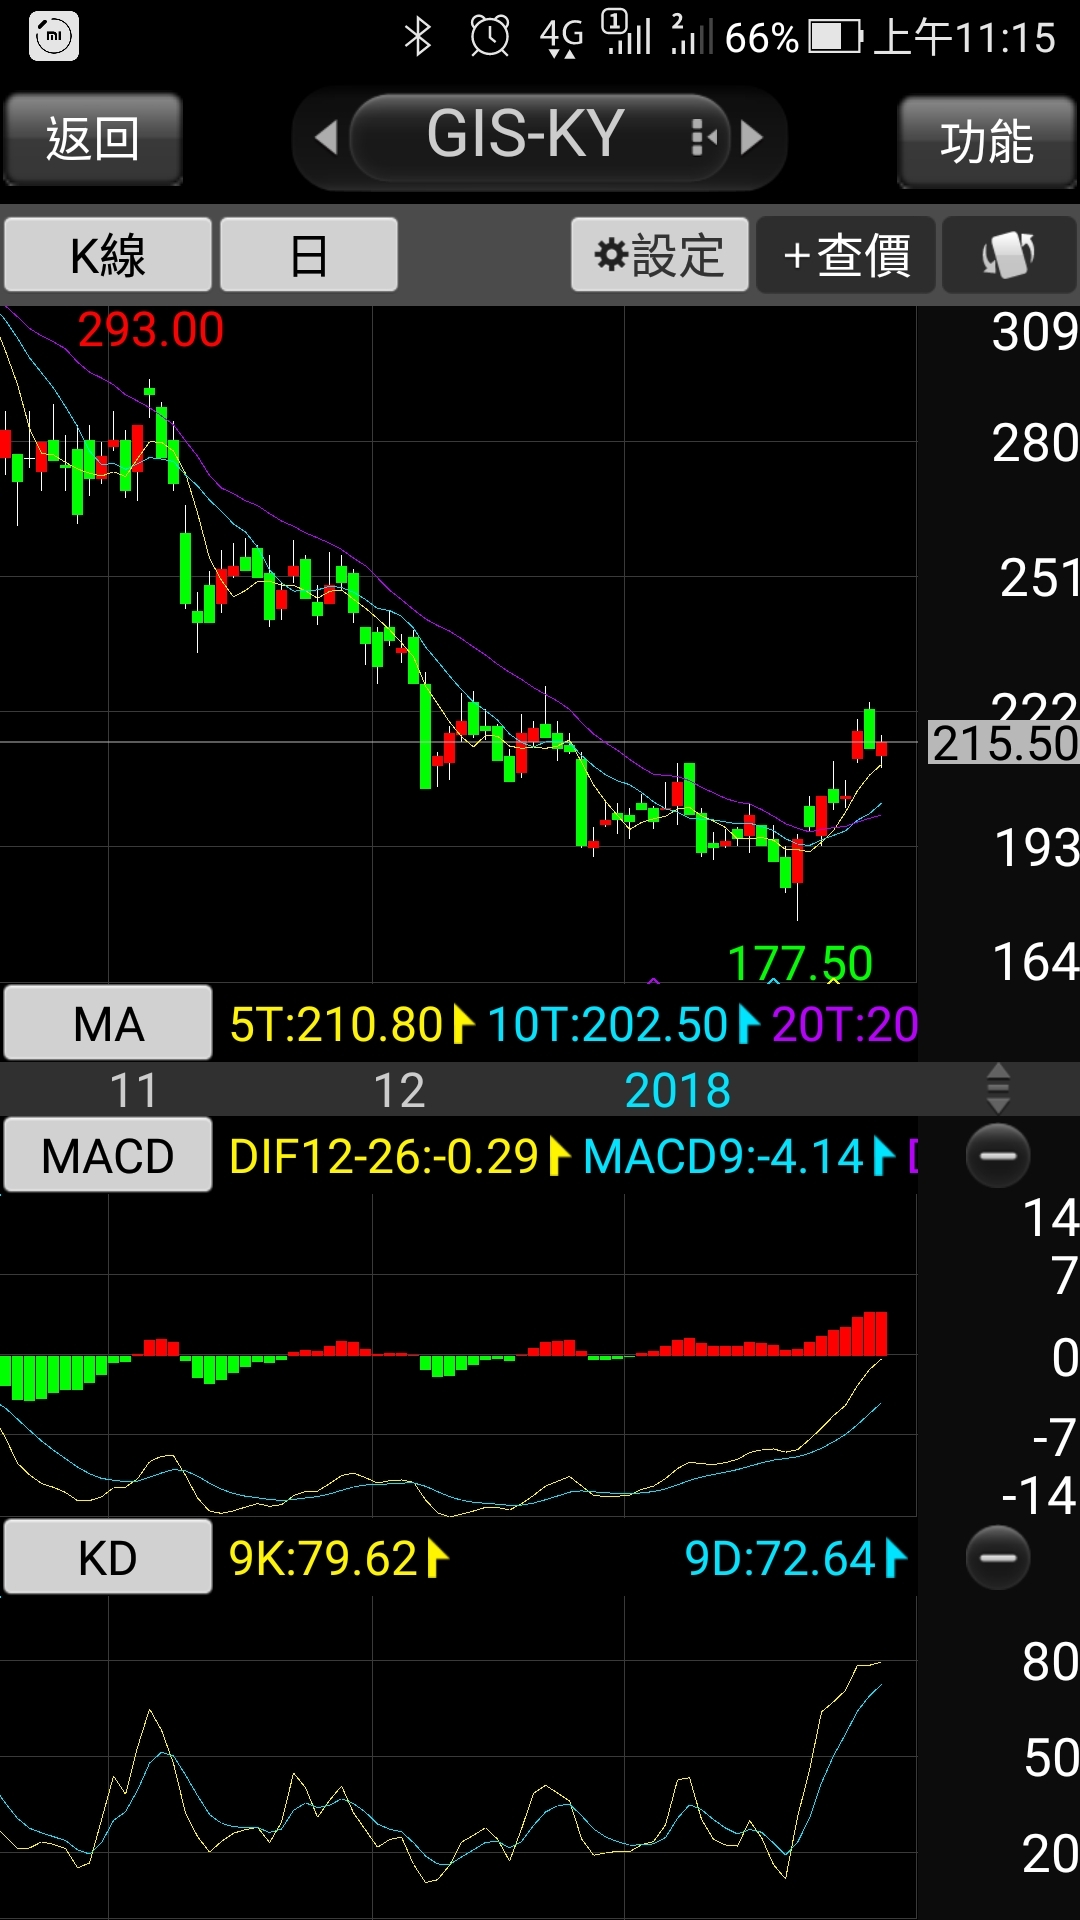This screenshot has height=1920, width=1080.
Task: Tap the 4G signal indicator
Action: click(x=561, y=37)
